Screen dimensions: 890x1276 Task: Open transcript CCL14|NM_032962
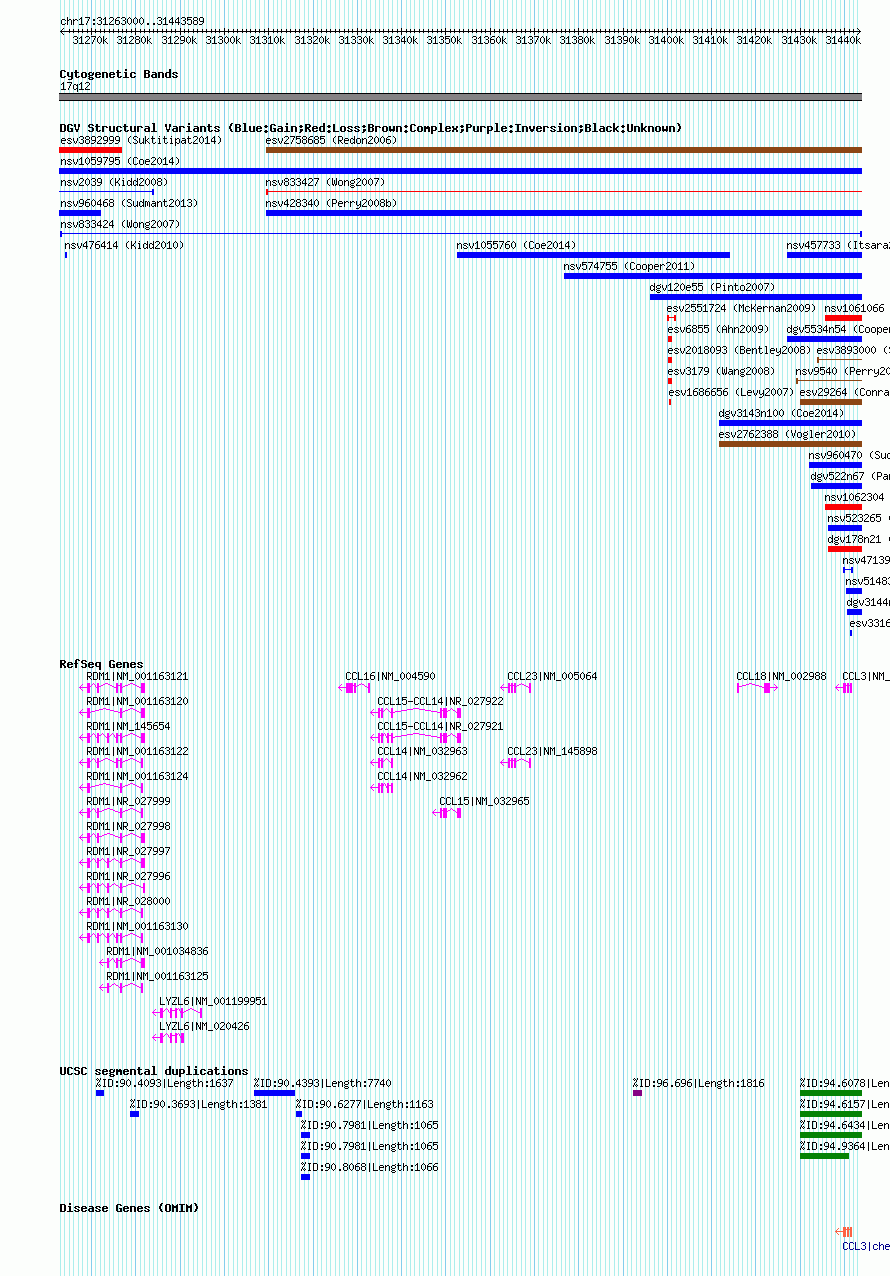coord(422,776)
